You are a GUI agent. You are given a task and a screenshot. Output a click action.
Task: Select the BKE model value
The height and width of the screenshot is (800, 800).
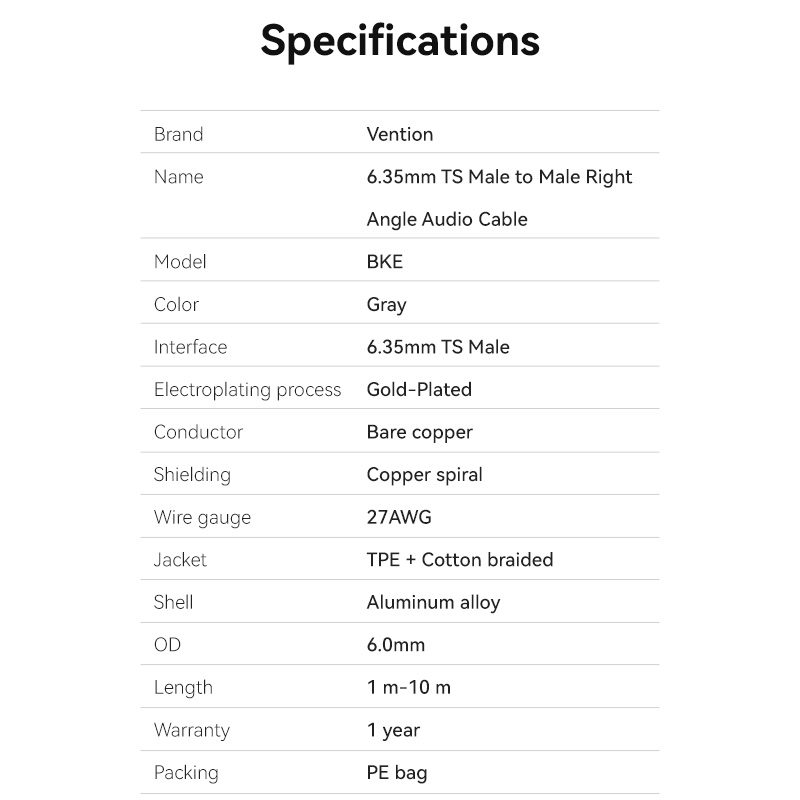pos(385,262)
